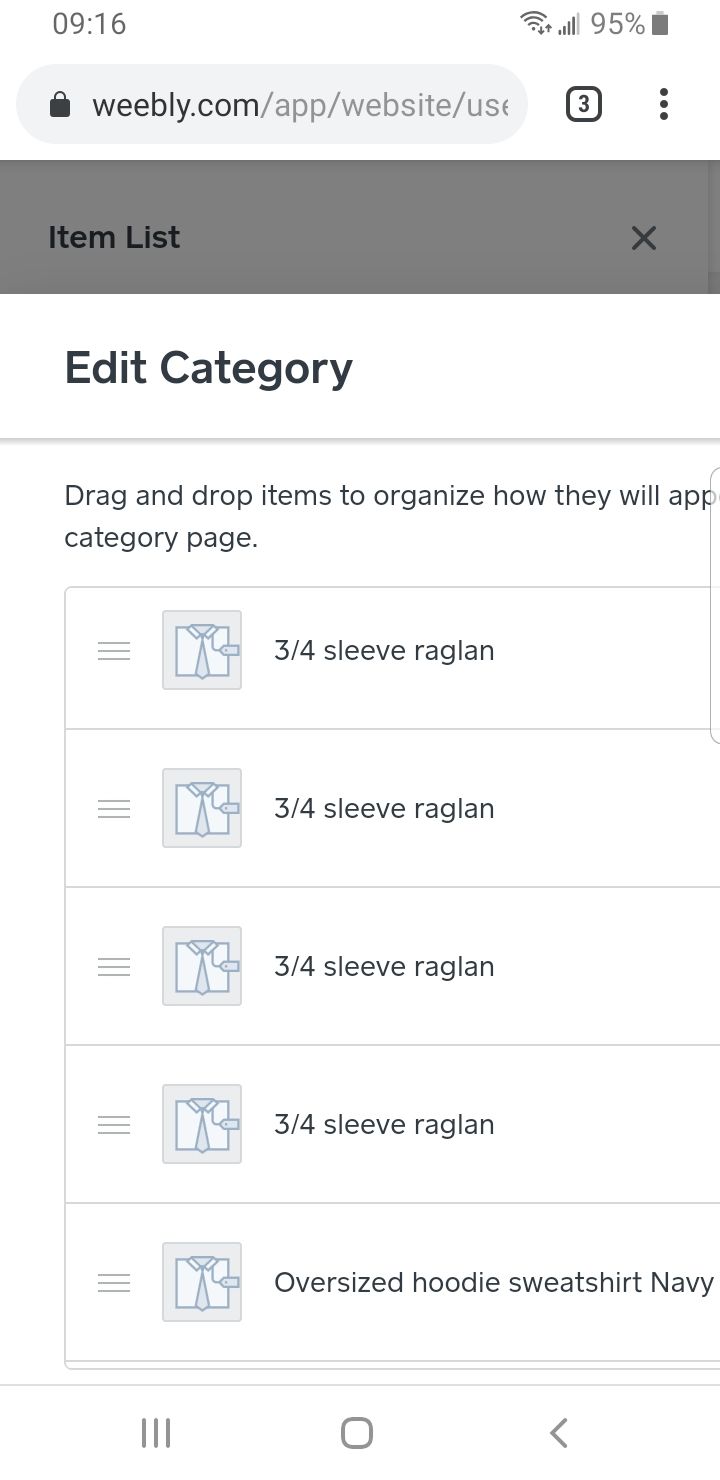Tap the Recents navigation key
The height and width of the screenshot is (1480, 720).
click(x=156, y=1431)
